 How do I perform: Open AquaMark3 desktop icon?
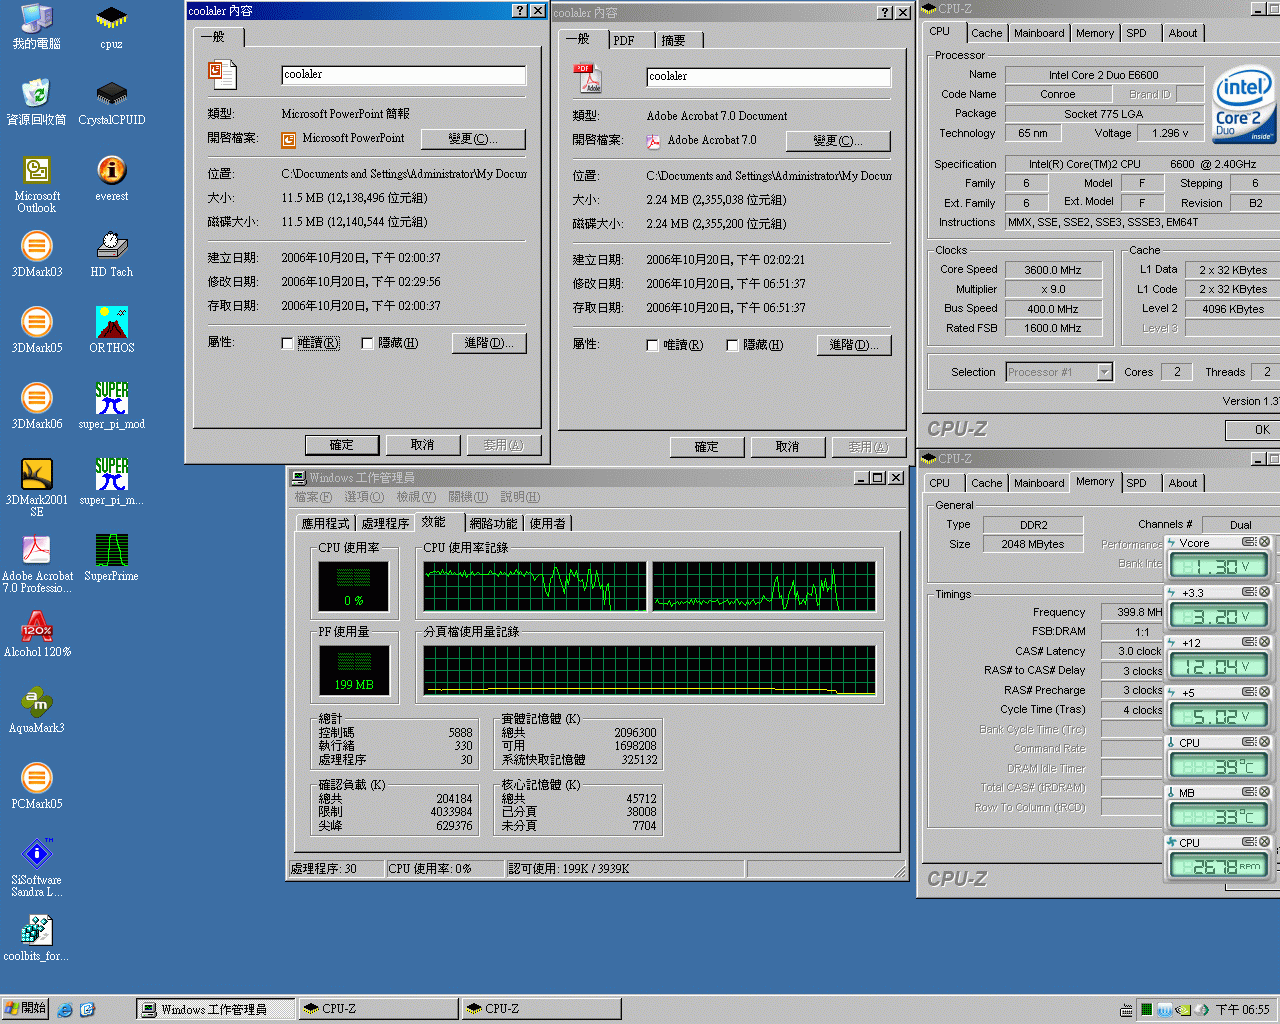click(37, 710)
